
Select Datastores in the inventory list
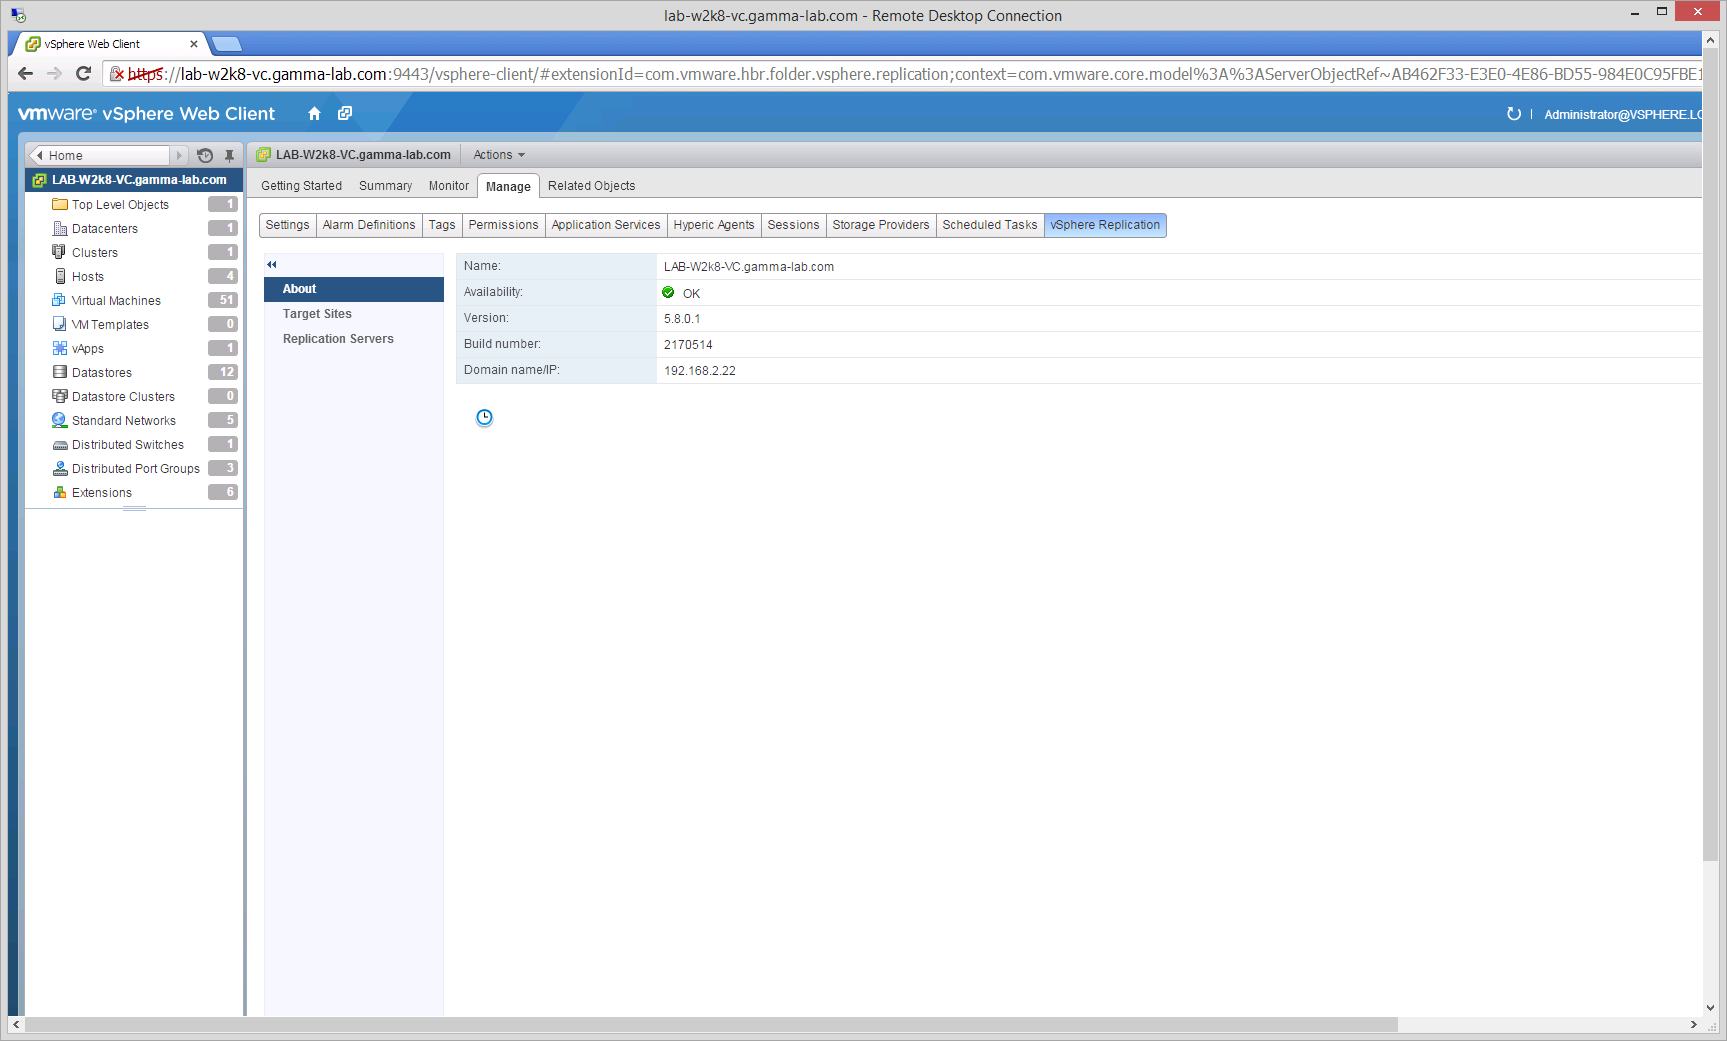[x=102, y=373]
